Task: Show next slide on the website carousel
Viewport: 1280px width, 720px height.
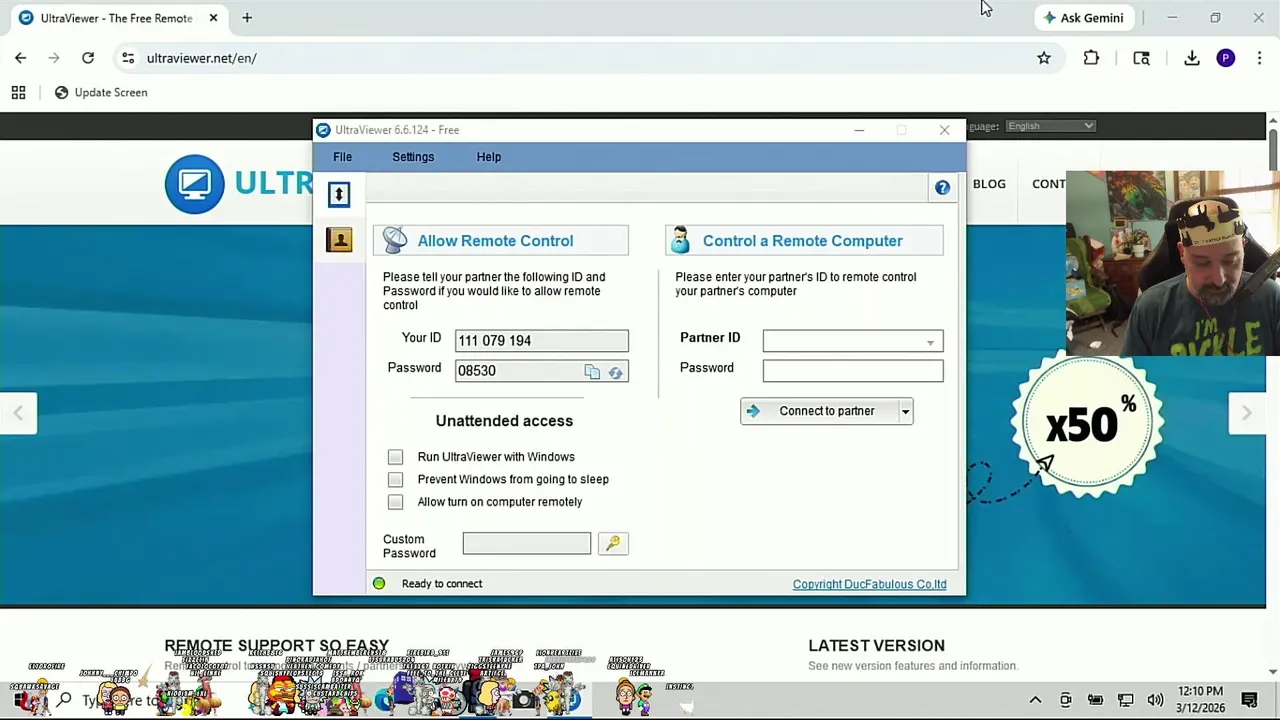Action: (1246, 413)
